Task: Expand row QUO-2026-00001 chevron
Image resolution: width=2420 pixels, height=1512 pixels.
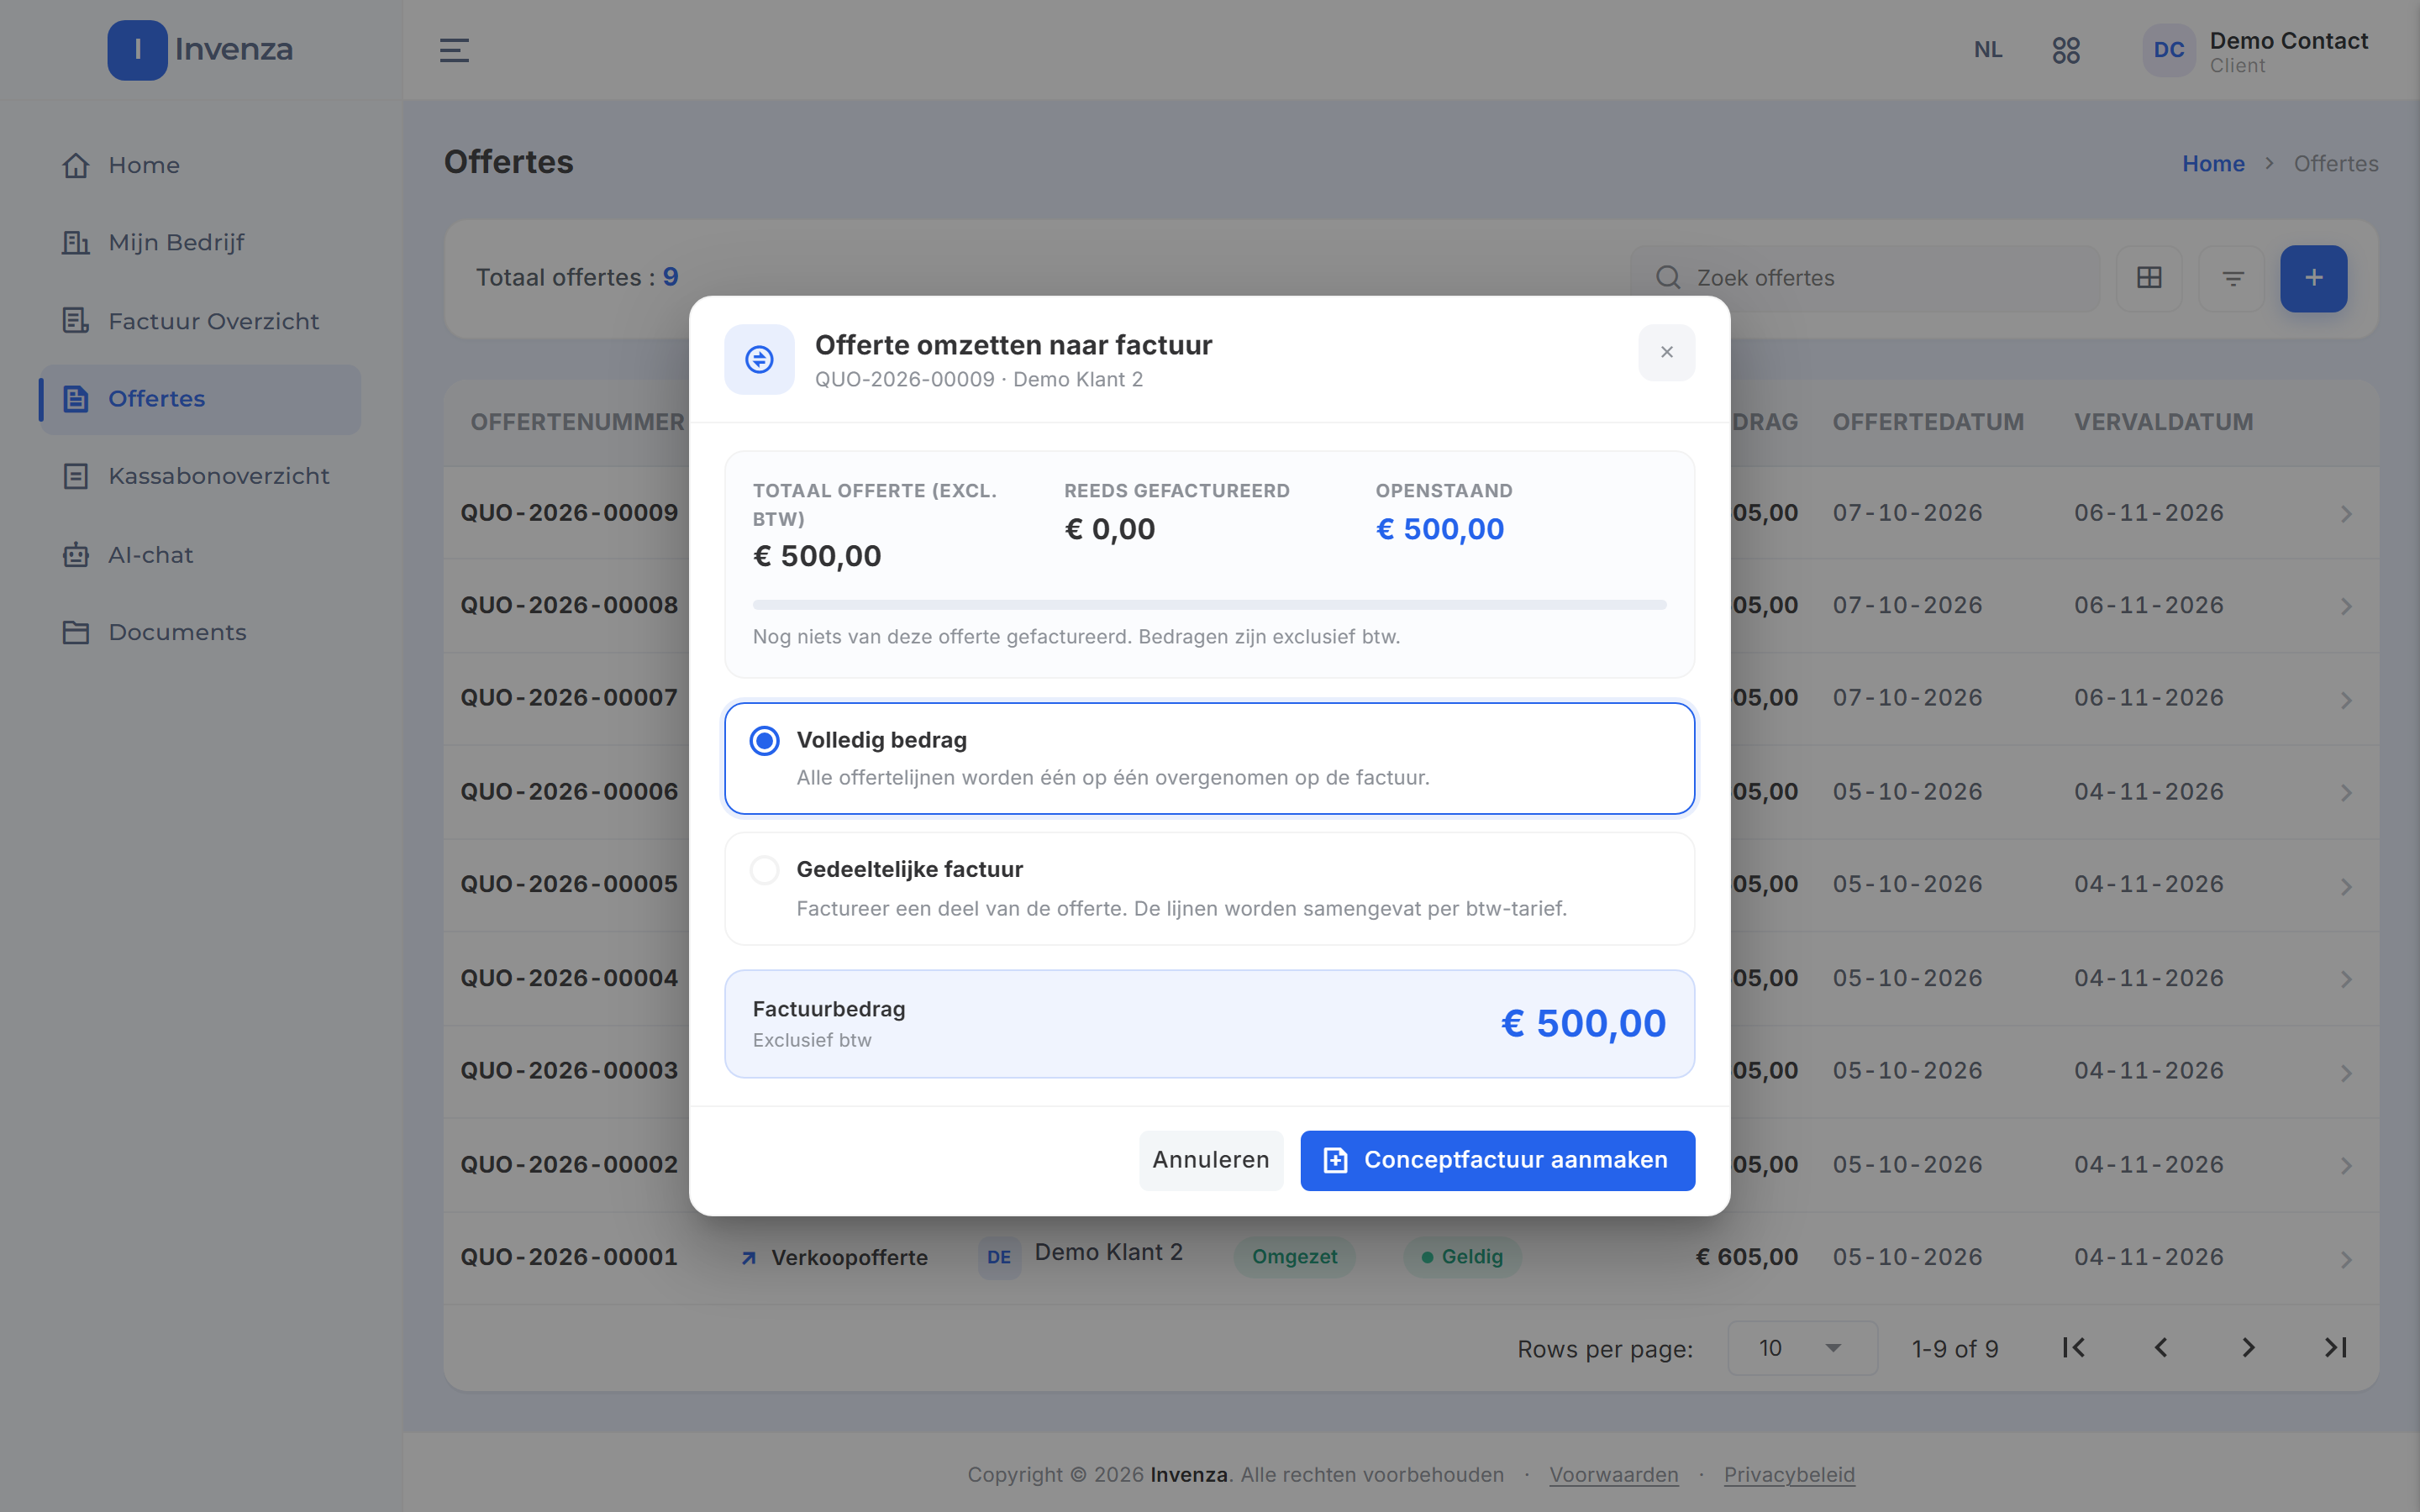Action: tap(2346, 1259)
